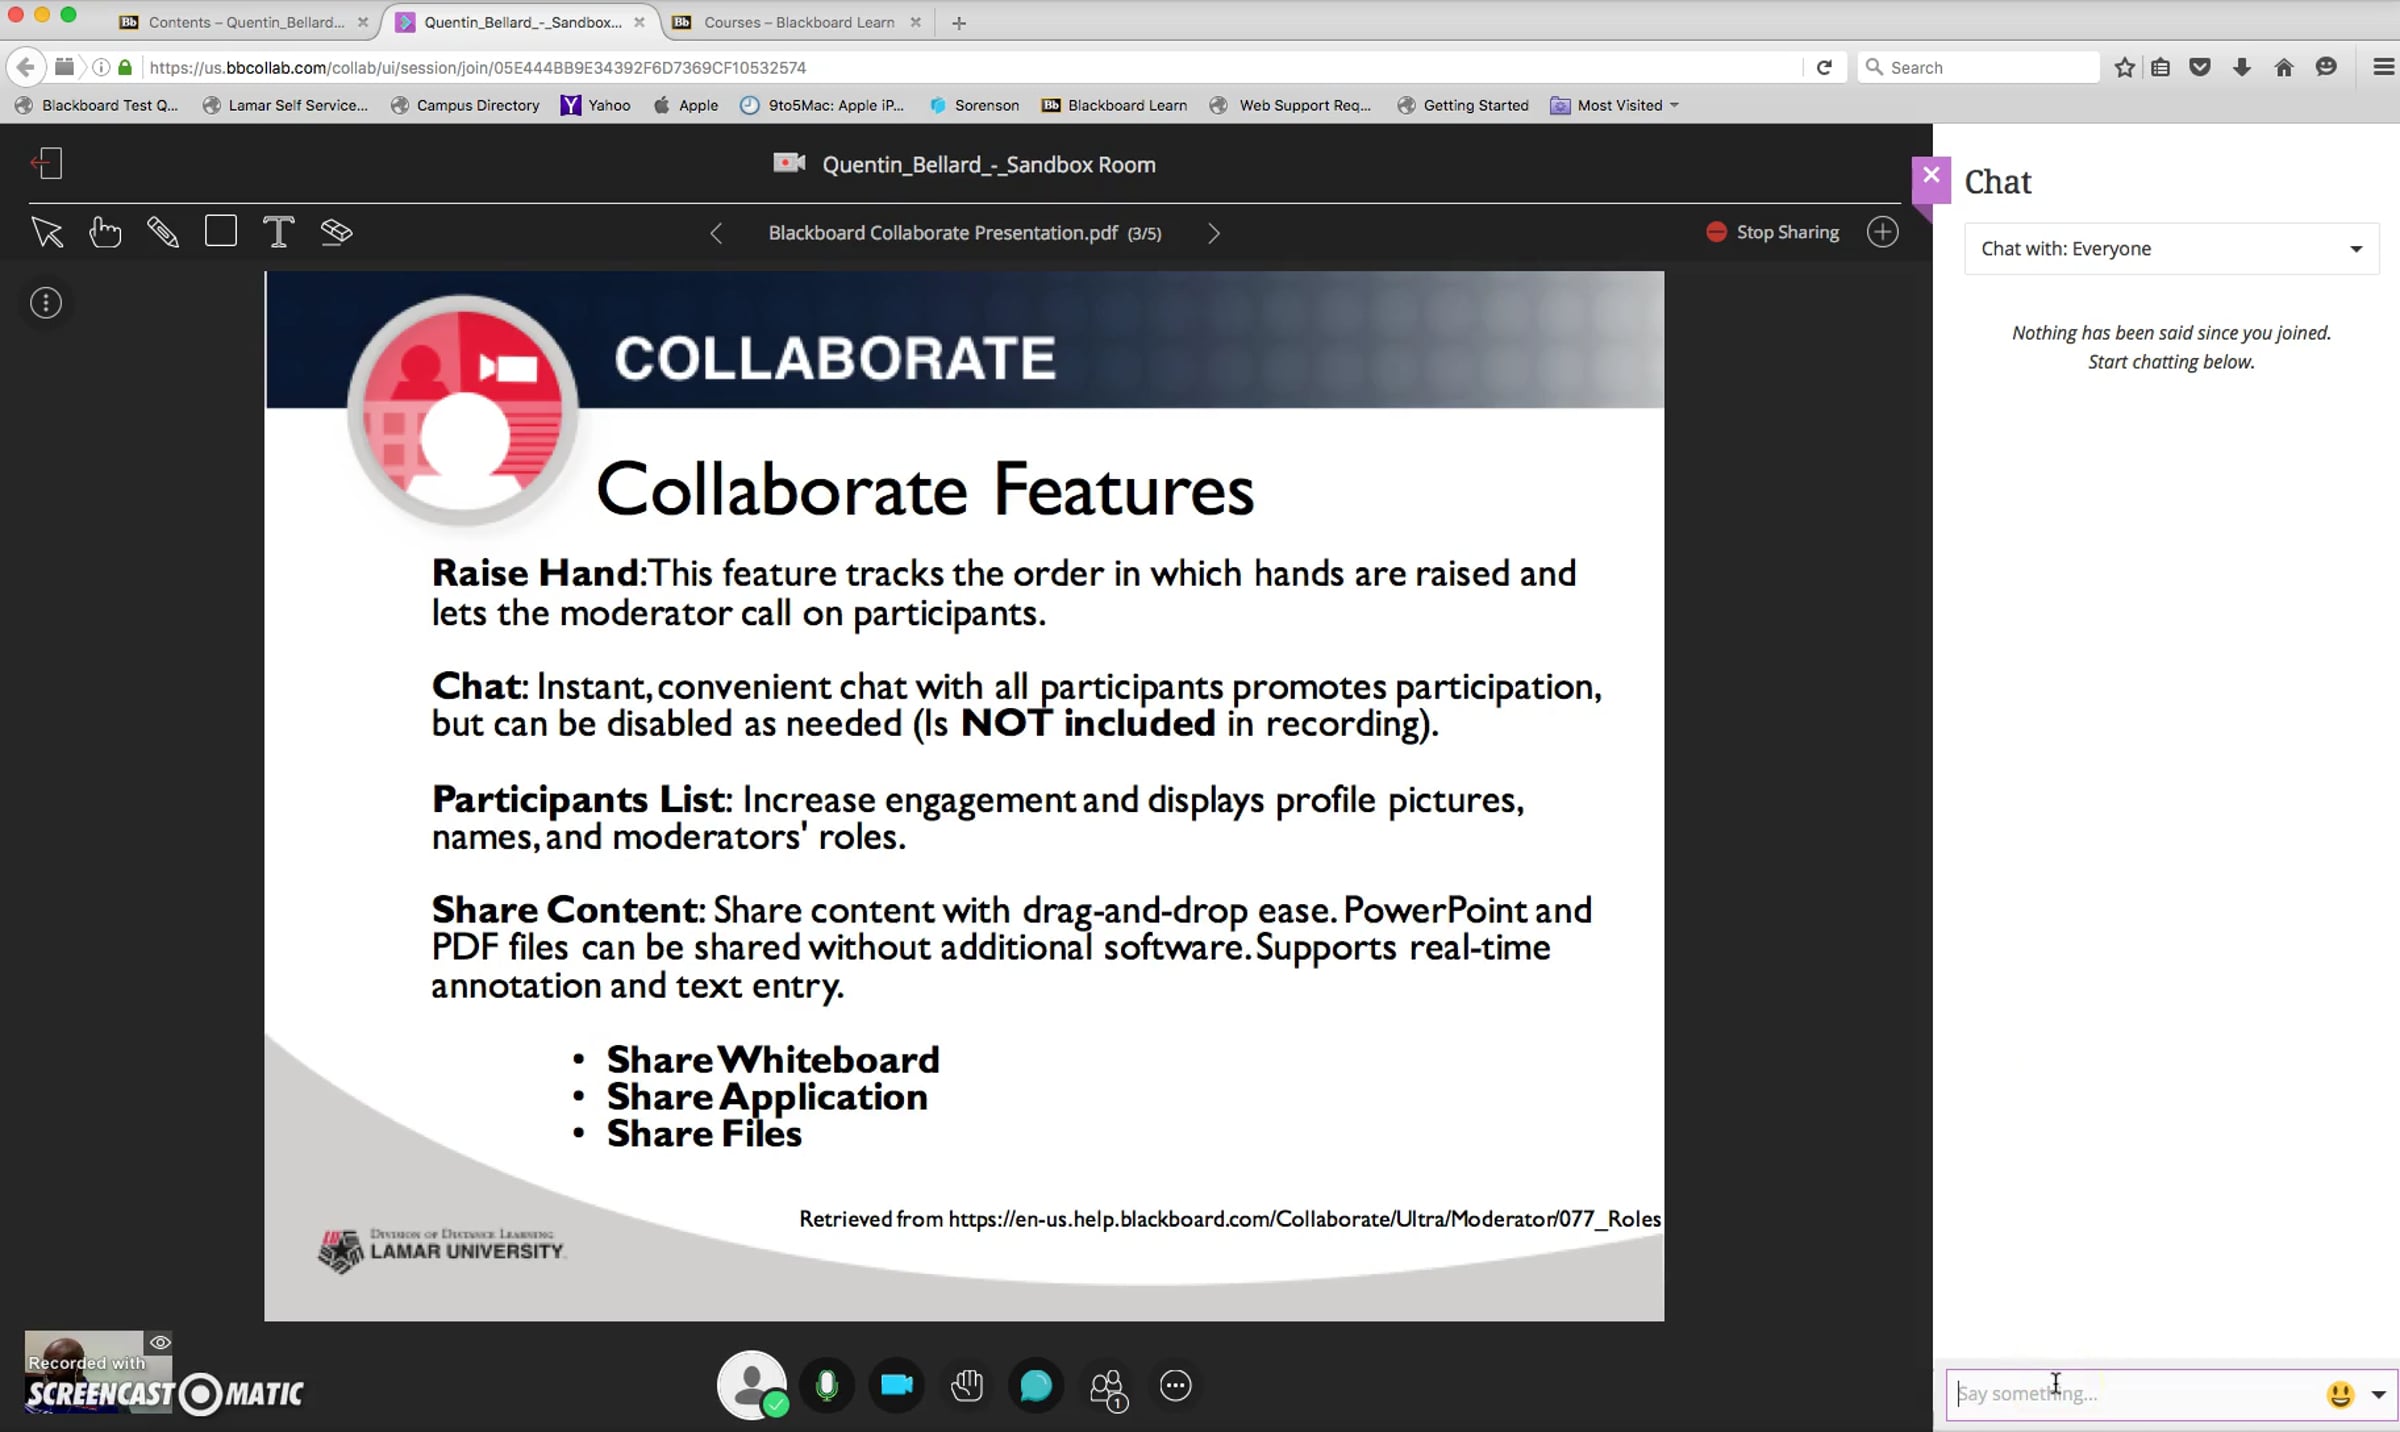
Task: Open the three-dot view controls button
Action: (46, 303)
